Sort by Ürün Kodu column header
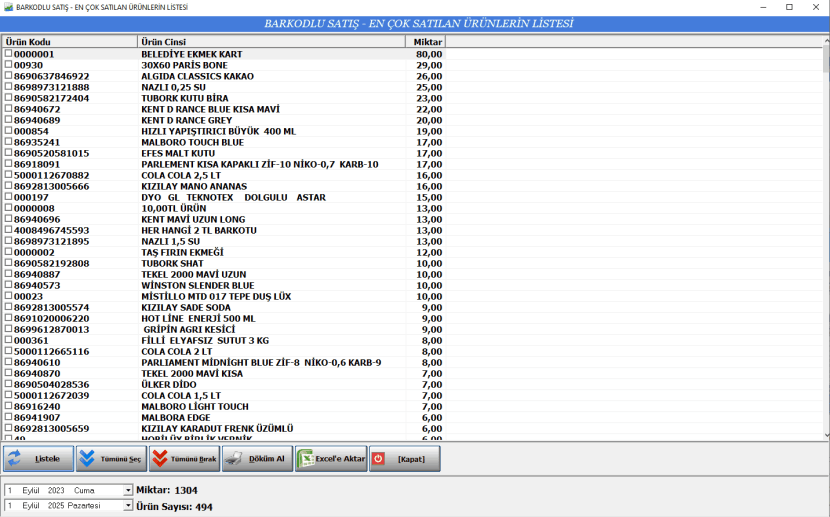 click(x=70, y=42)
